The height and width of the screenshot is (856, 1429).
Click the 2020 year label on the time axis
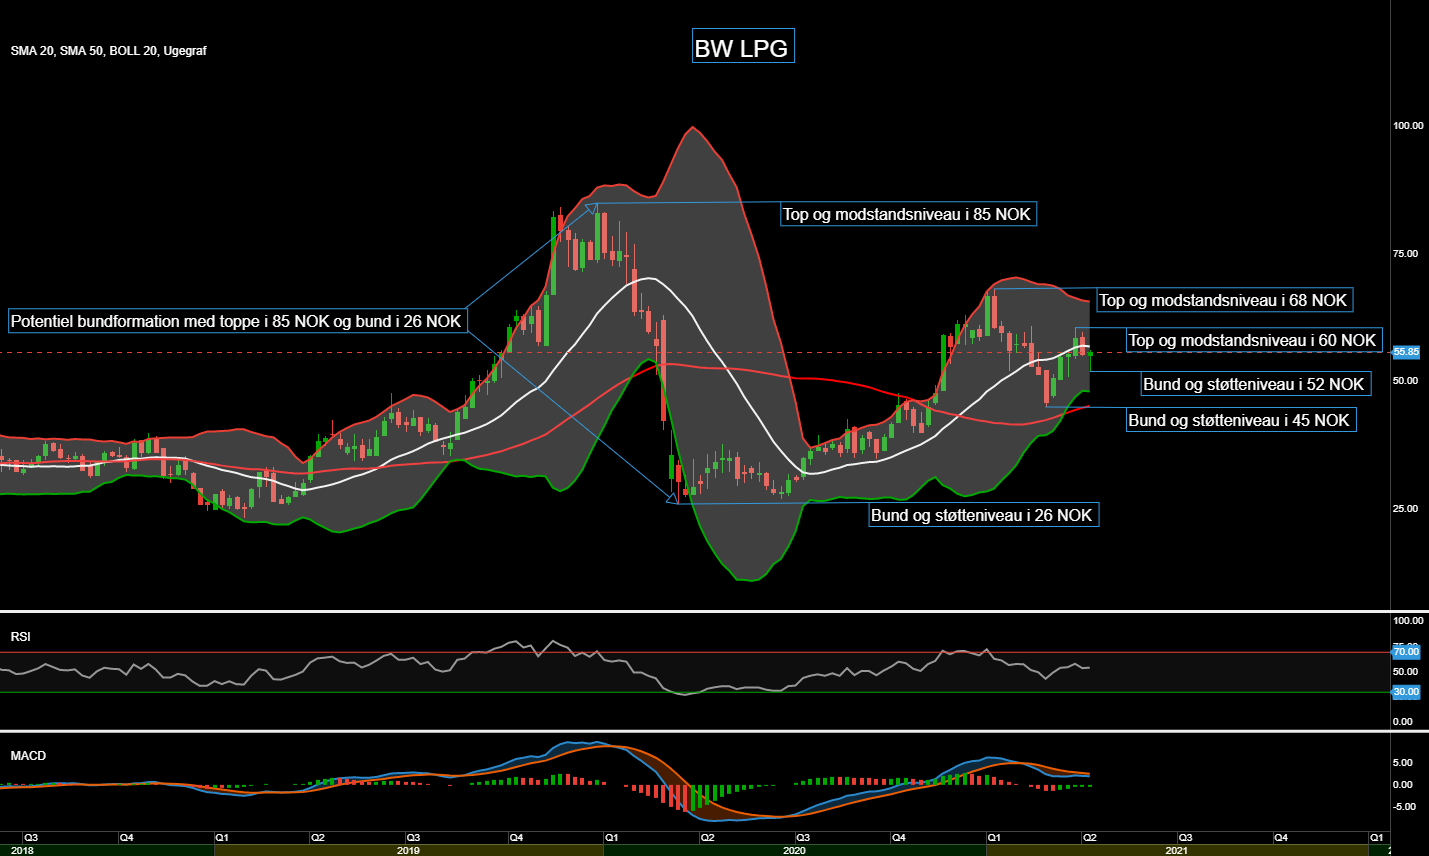(794, 851)
